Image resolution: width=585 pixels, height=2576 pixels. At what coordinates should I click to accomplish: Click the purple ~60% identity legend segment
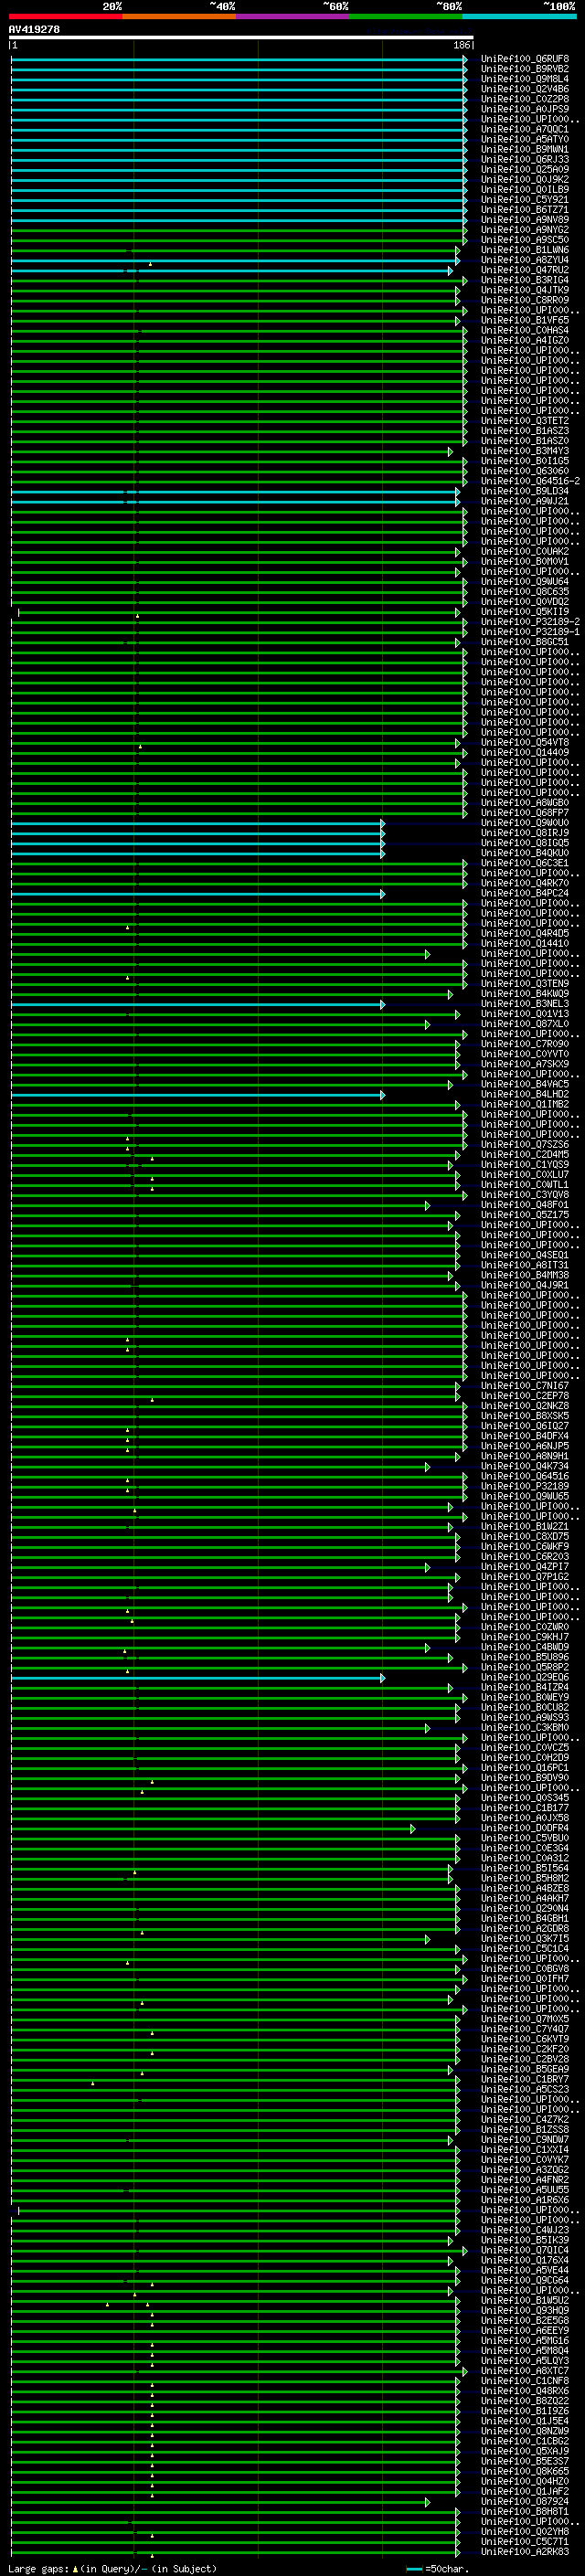coord(293,16)
